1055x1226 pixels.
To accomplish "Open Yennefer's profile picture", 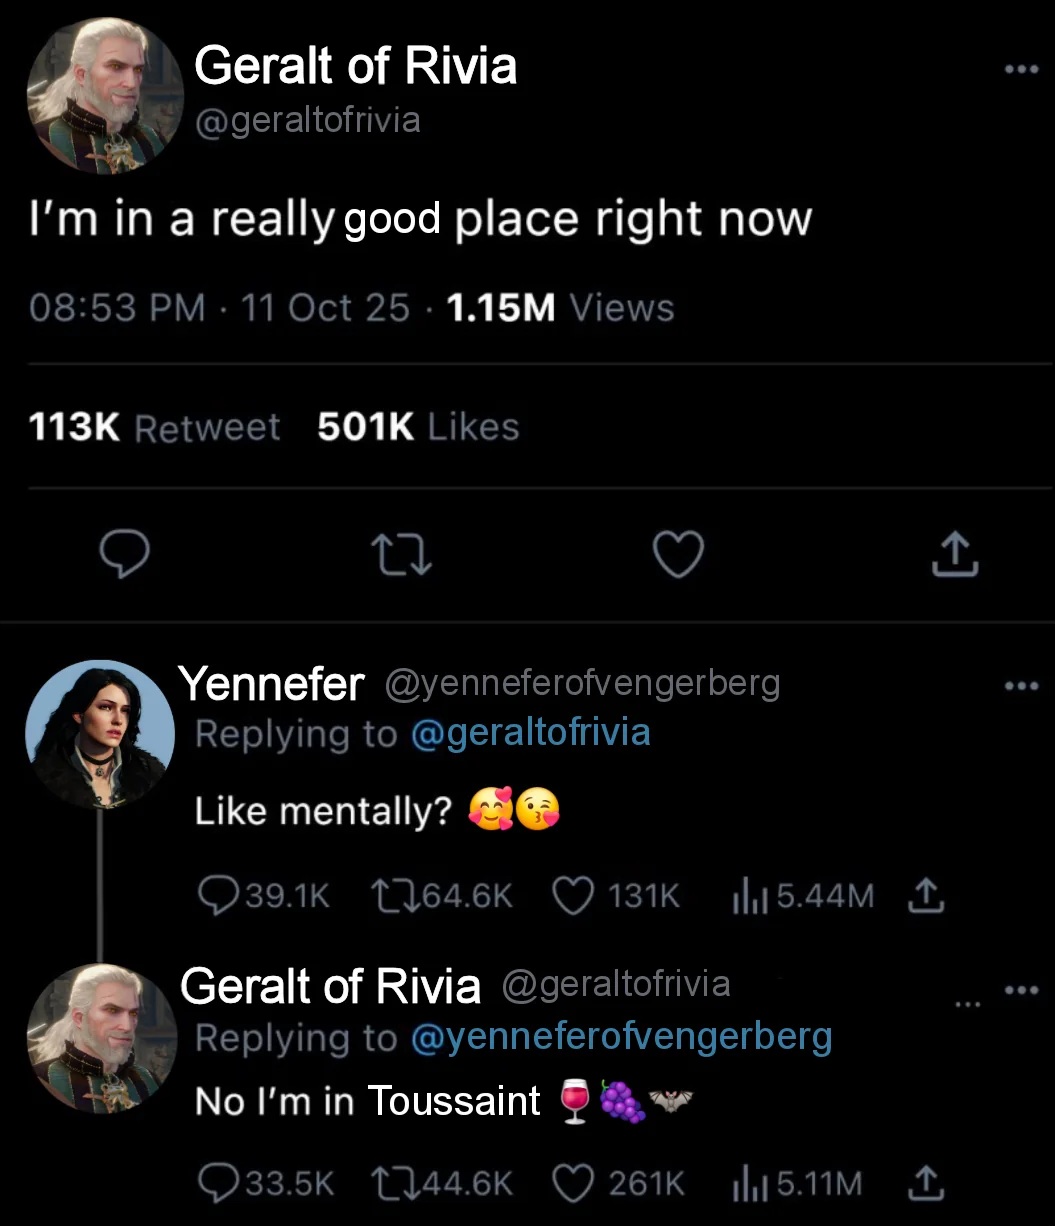I will (x=99, y=734).
